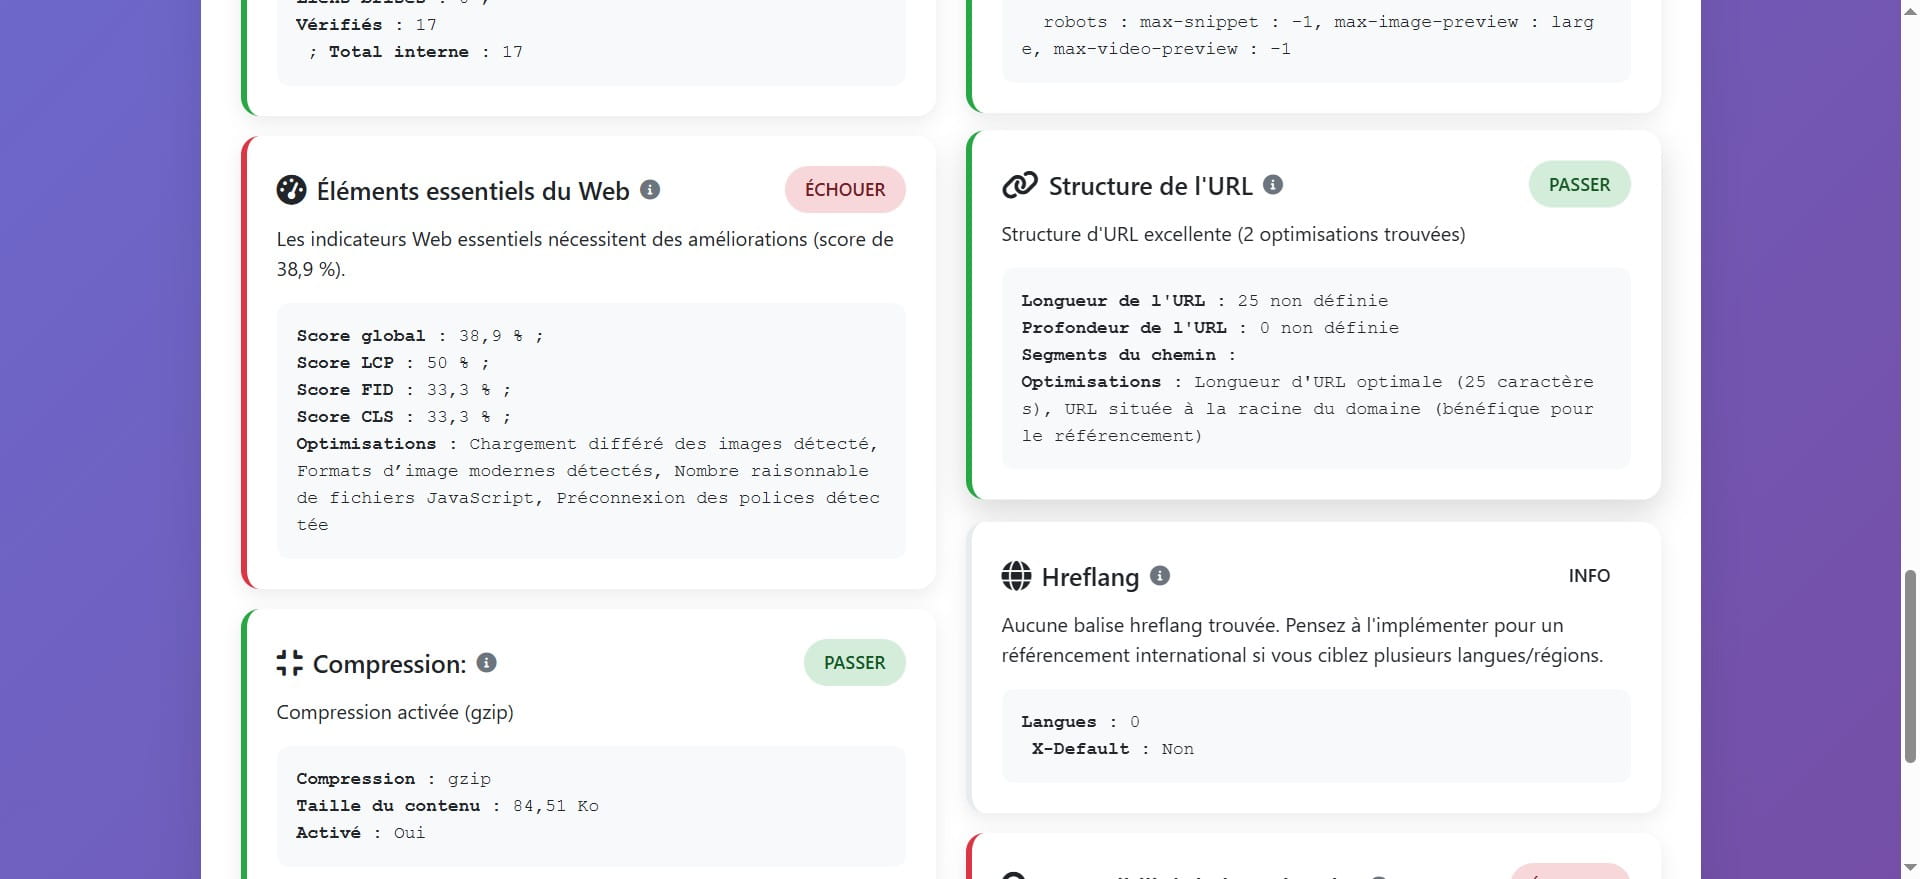Select the Structure de l'URL heading

(1150, 185)
